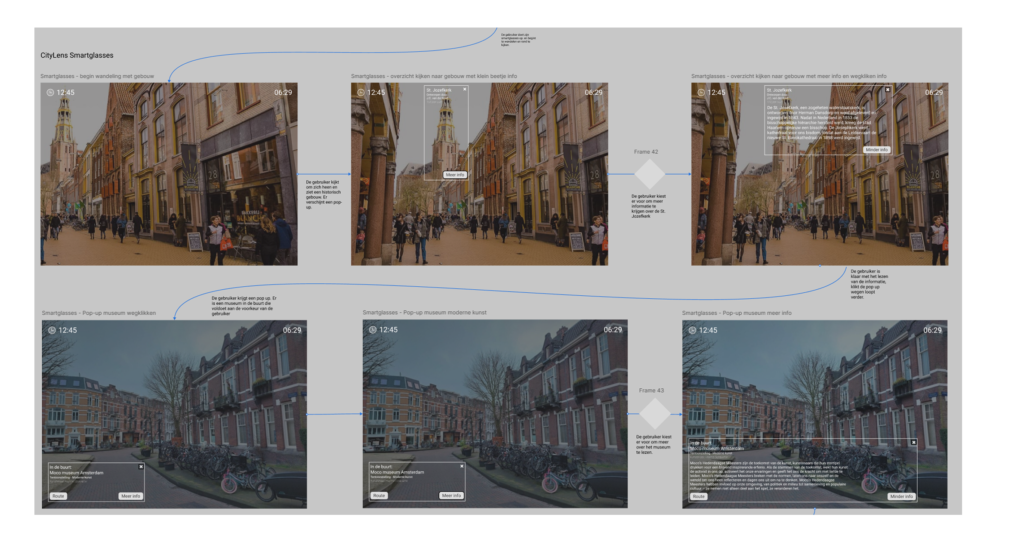The width and height of the screenshot is (1024, 551).
Task: Select frame label 'Smartglasses - Pop-up museum wegklikken'
Action: [99, 313]
